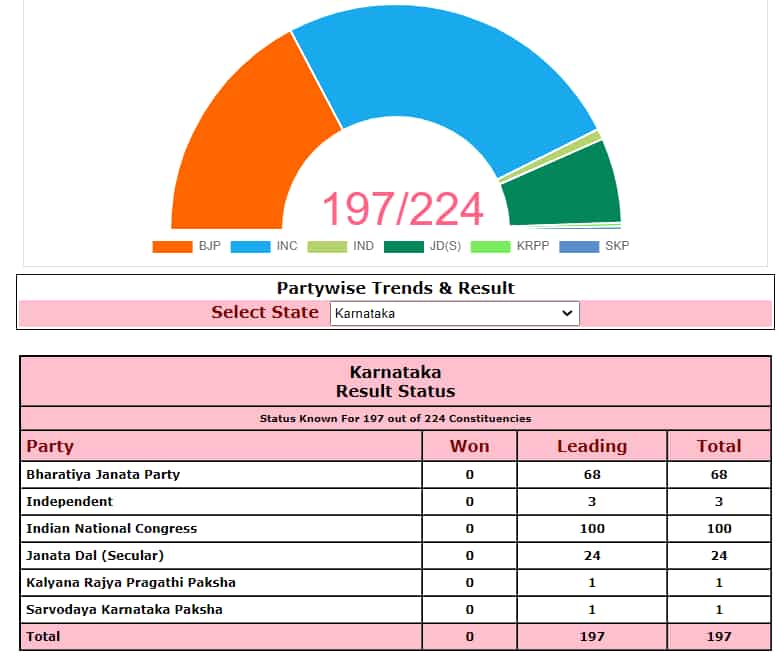Click the Total column header
This screenshot has height=653, width=777.
coord(719,446)
